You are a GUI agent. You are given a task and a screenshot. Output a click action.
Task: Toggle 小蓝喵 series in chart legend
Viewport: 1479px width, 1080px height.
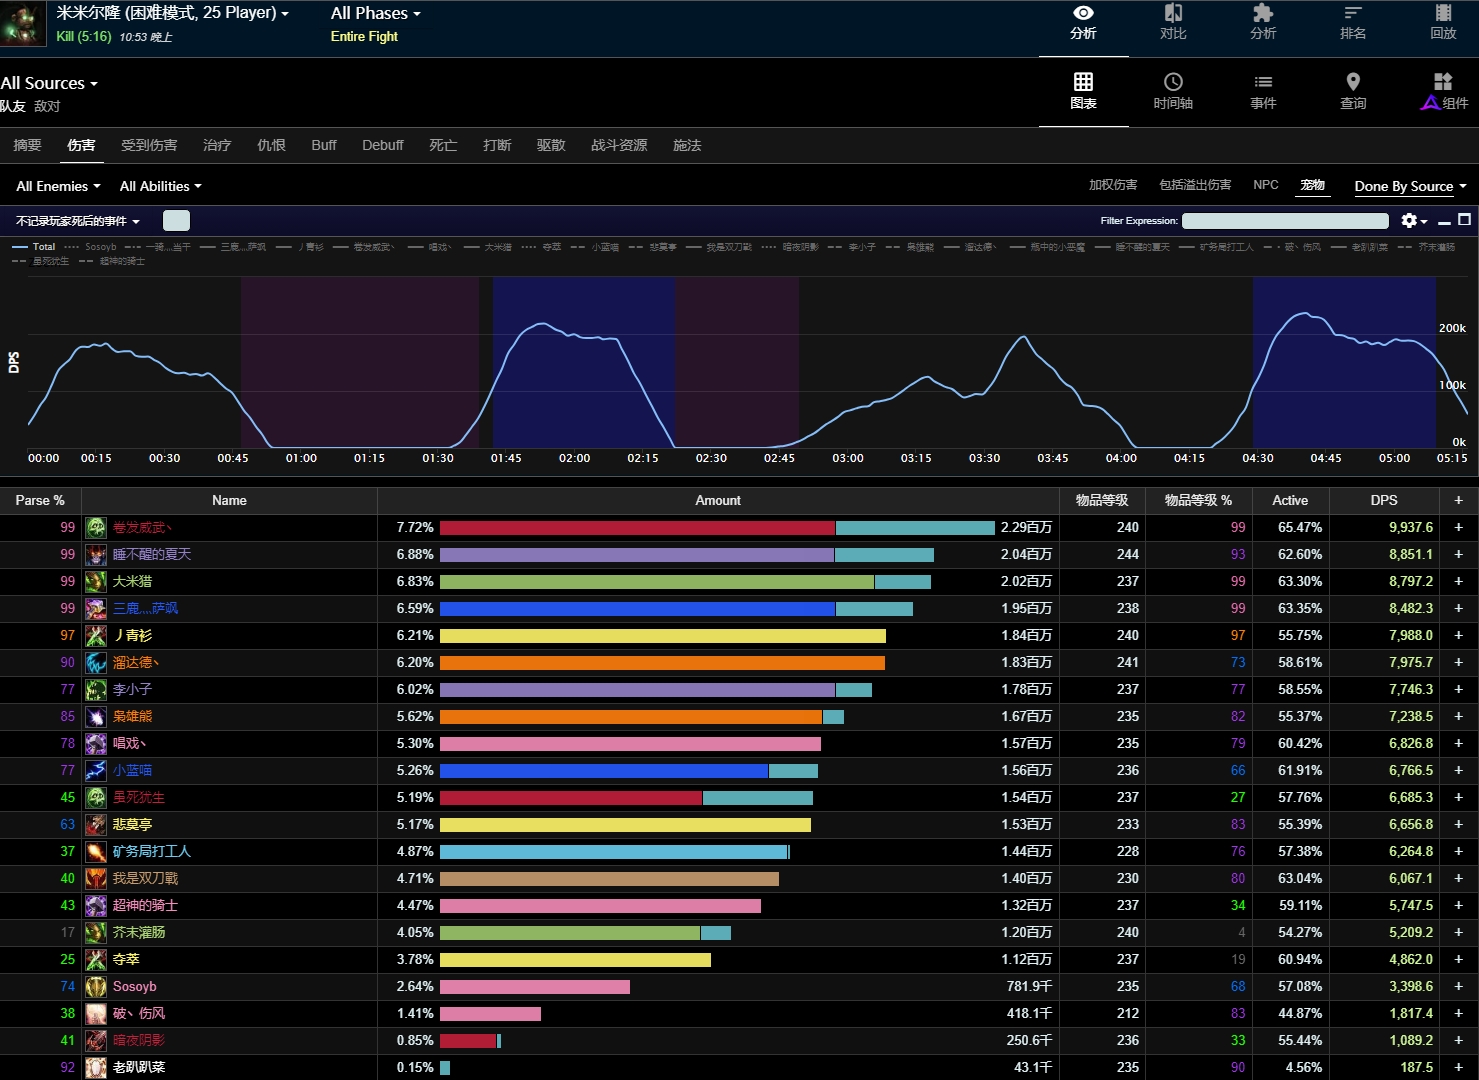pyautogui.click(x=595, y=247)
